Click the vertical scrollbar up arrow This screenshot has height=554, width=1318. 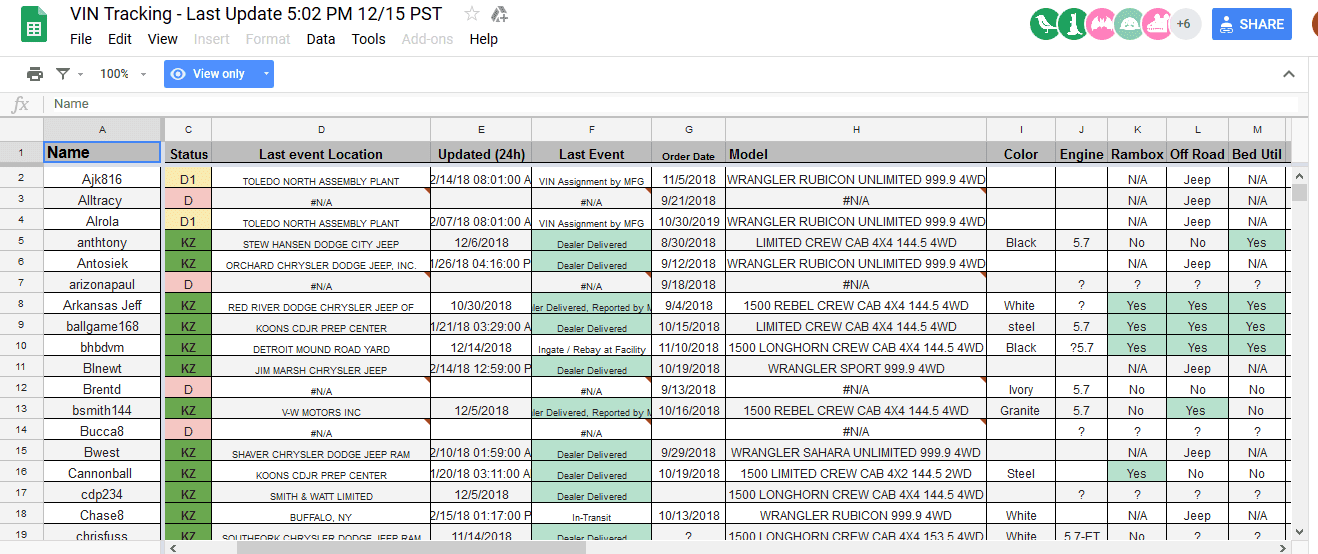(1299, 175)
